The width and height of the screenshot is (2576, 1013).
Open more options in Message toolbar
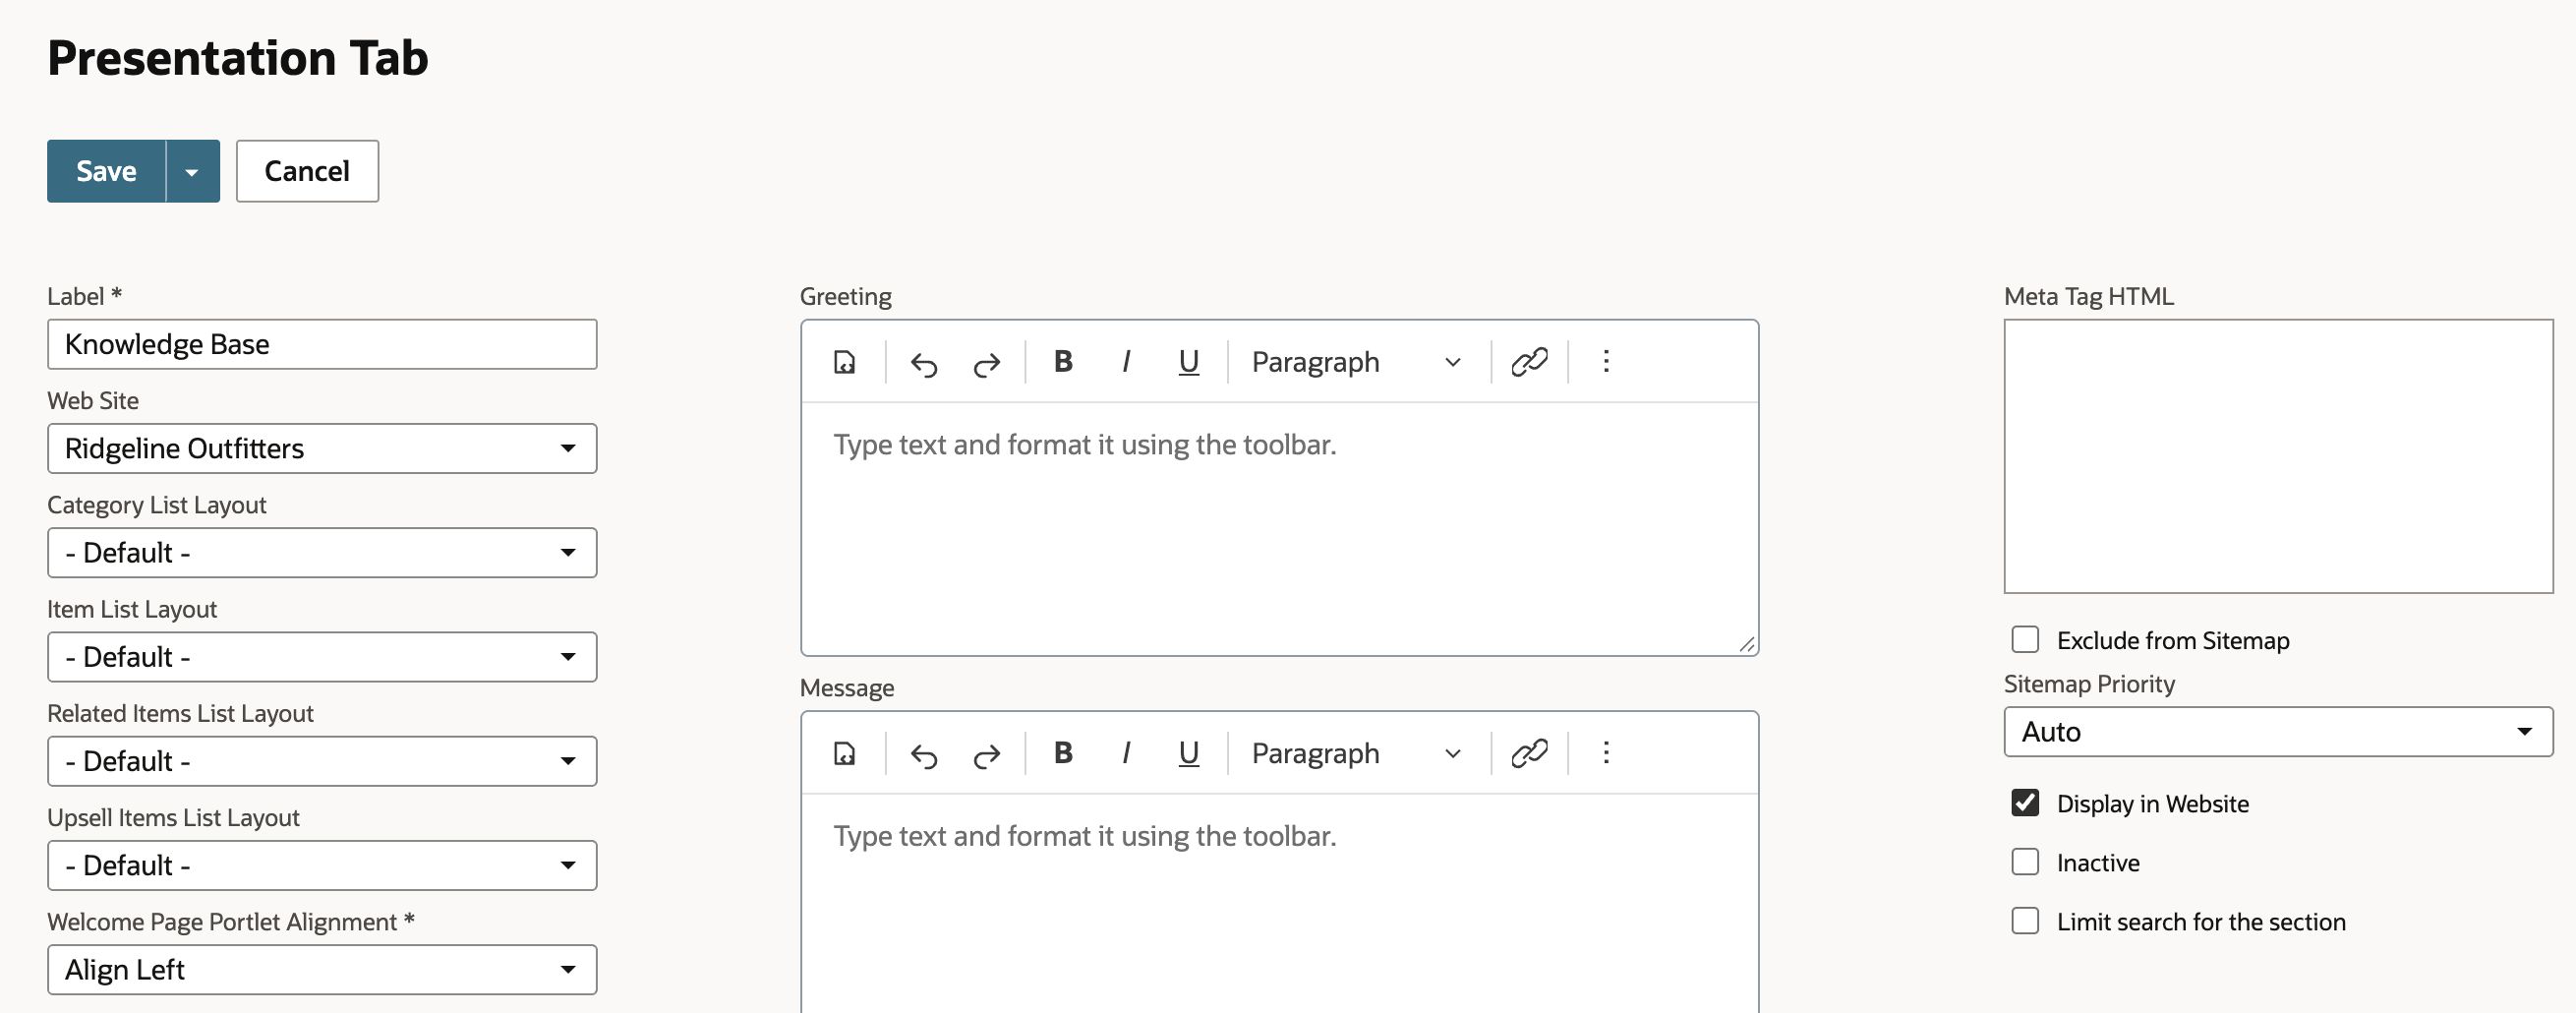[x=1606, y=753]
